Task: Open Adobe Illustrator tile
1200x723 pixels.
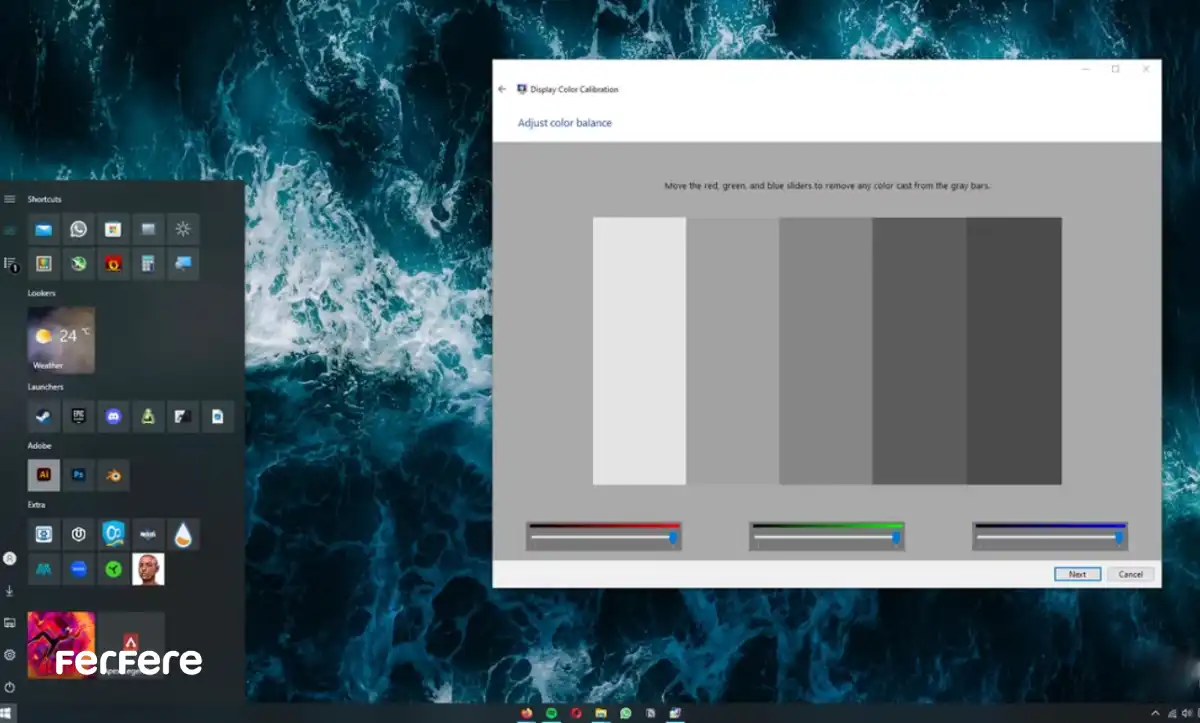Action: (x=43, y=475)
